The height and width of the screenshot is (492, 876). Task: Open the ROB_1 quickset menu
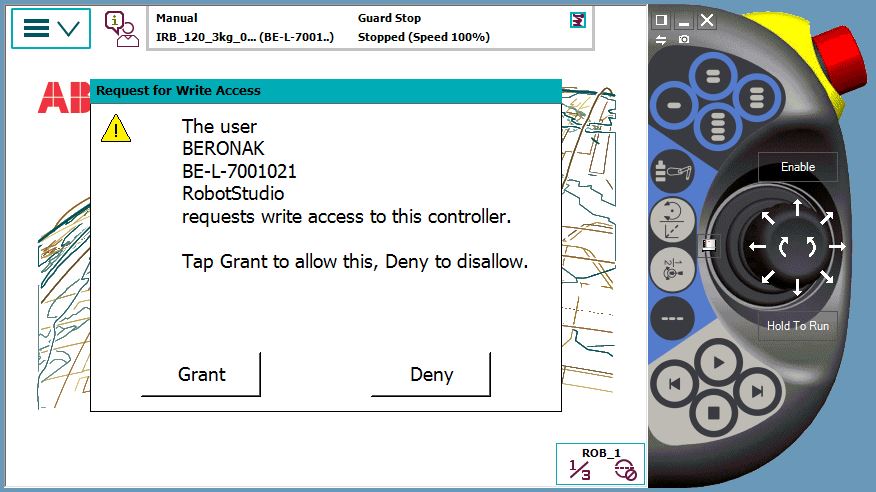pyautogui.click(x=600, y=464)
